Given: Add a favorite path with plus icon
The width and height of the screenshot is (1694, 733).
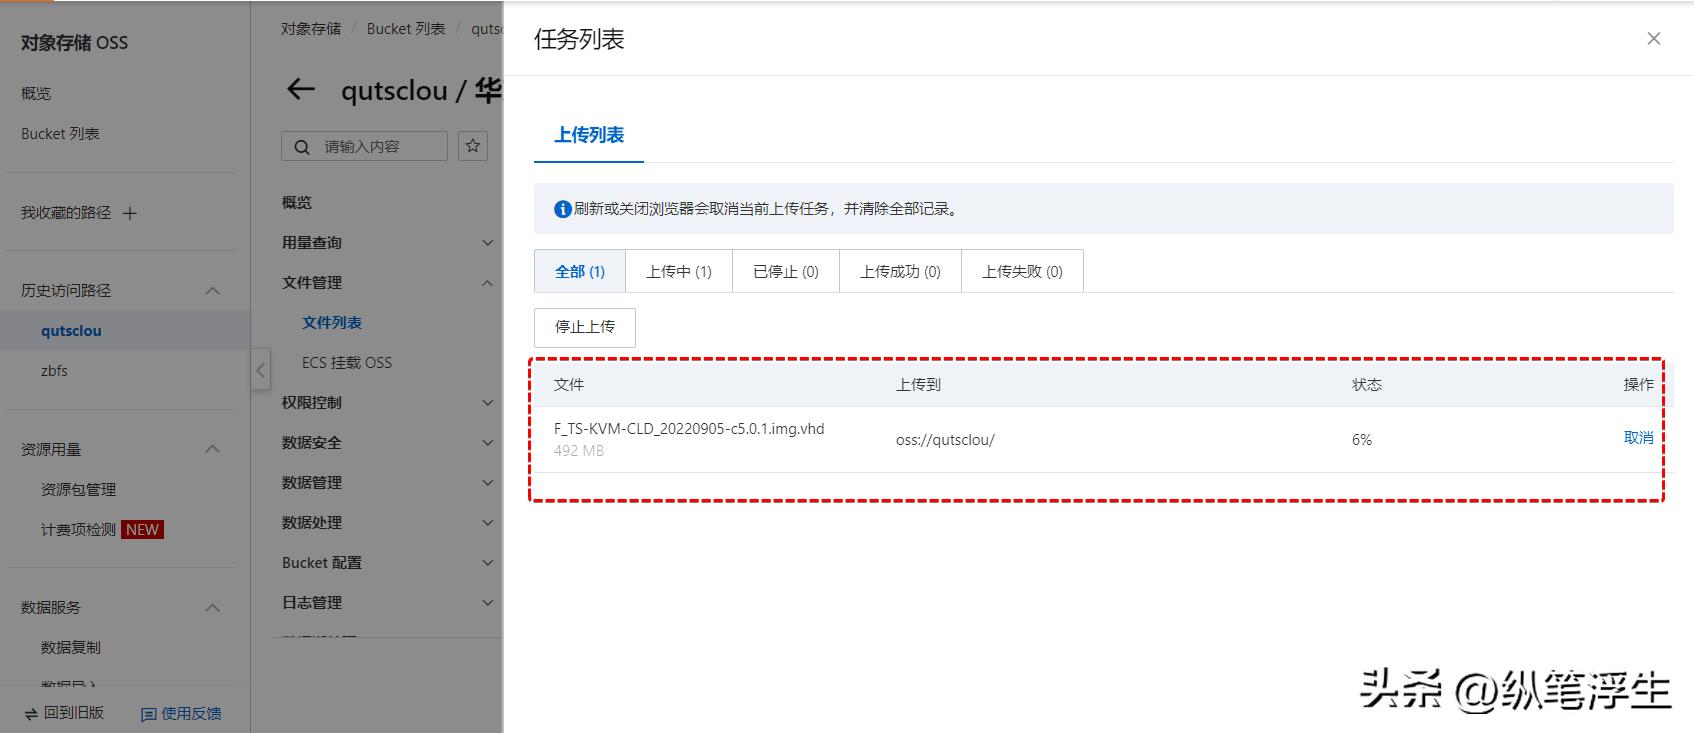Looking at the screenshot, I should [129, 213].
